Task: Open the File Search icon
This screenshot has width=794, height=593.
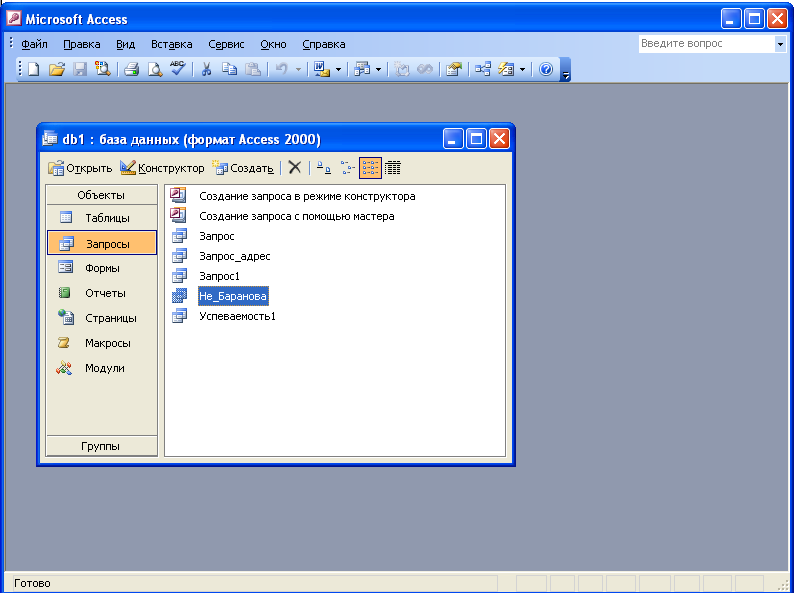Action: (103, 69)
